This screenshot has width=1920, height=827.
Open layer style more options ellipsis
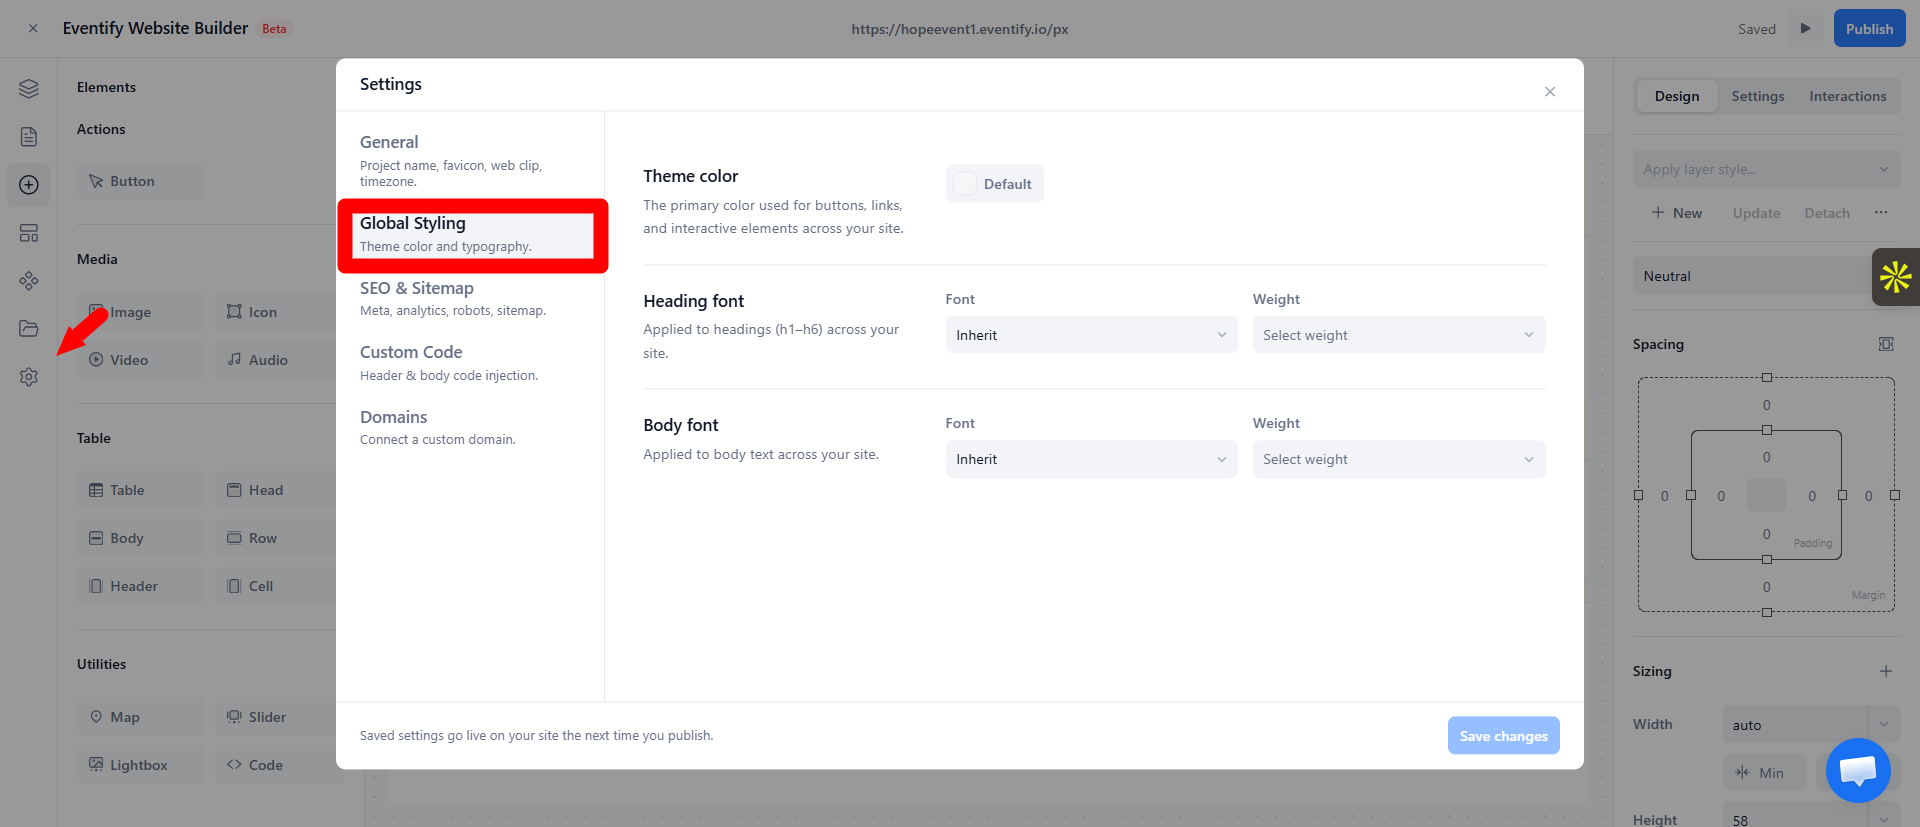pyautogui.click(x=1881, y=213)
